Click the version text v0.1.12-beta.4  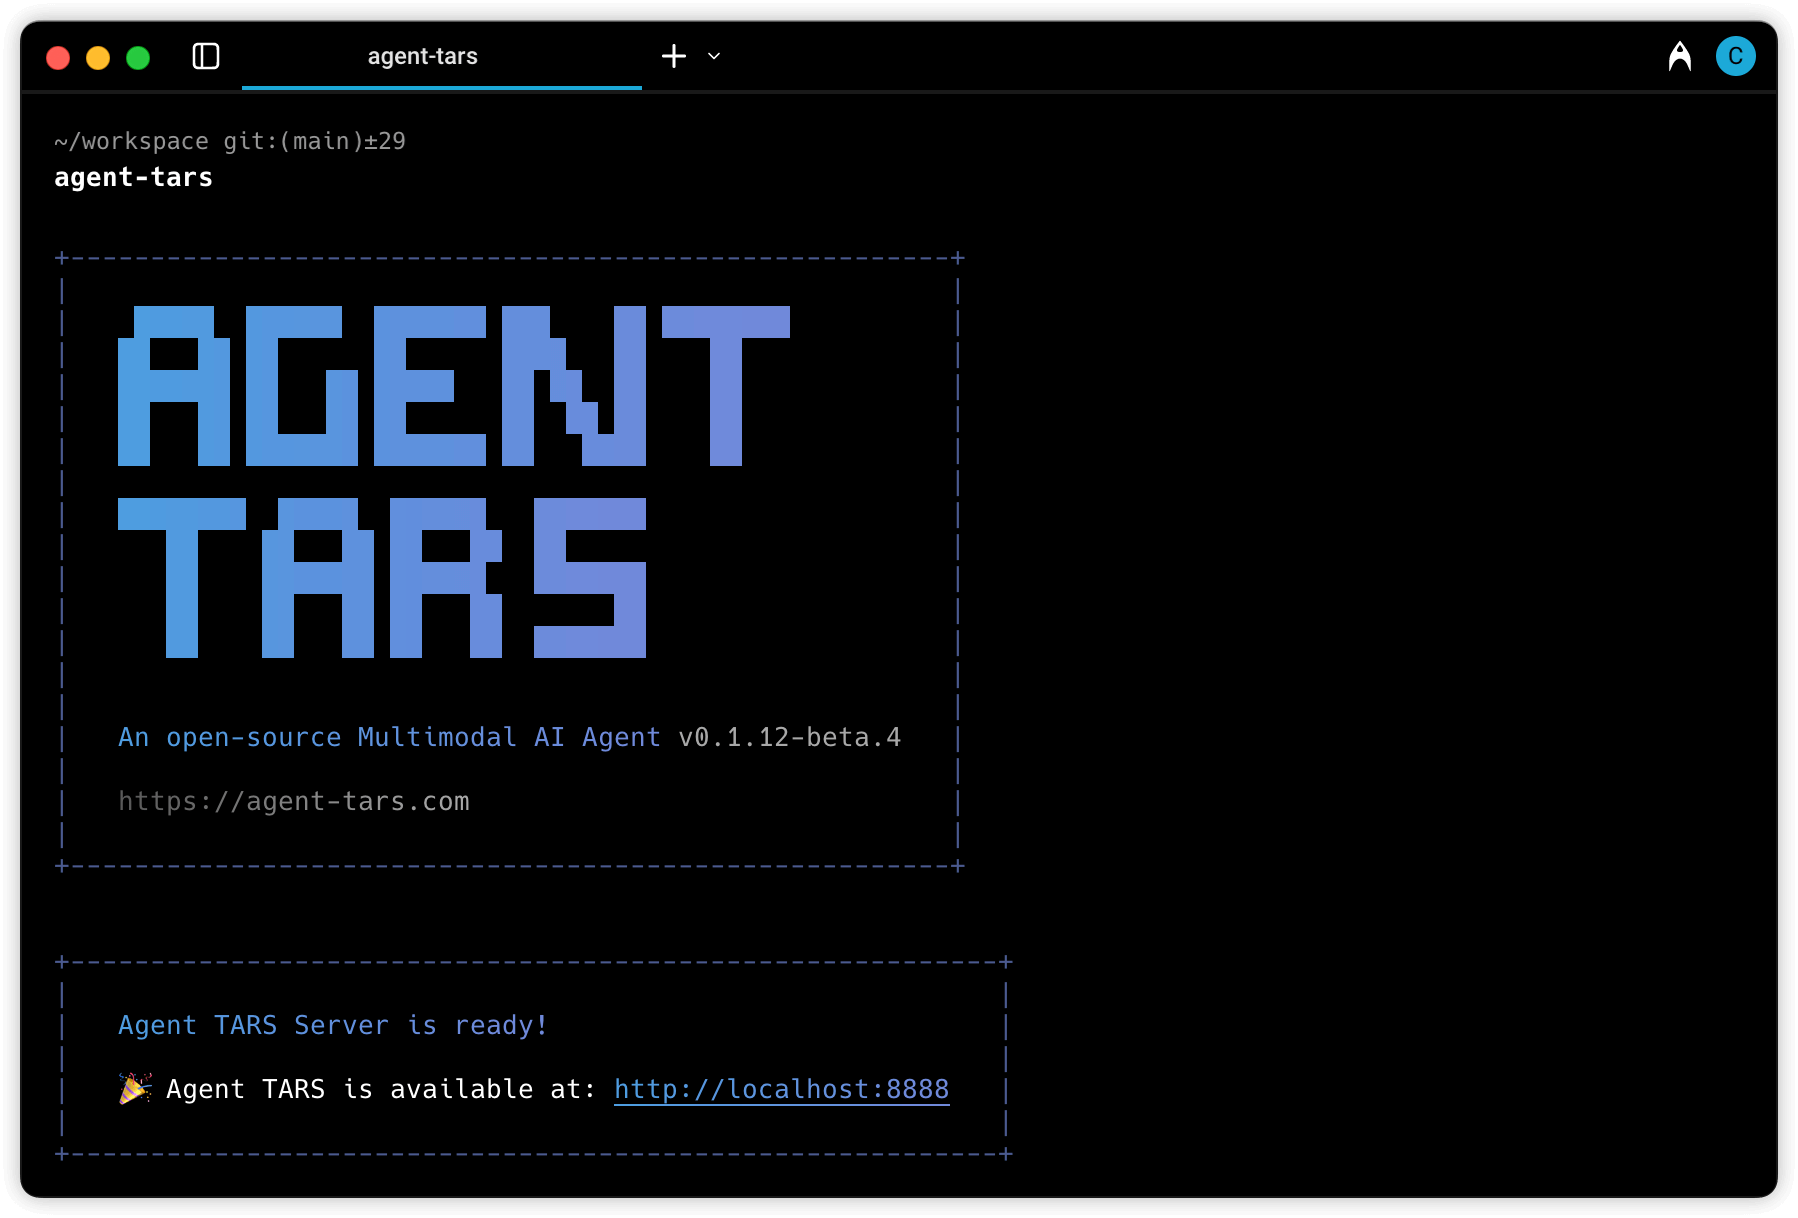[x=789, y=737]
